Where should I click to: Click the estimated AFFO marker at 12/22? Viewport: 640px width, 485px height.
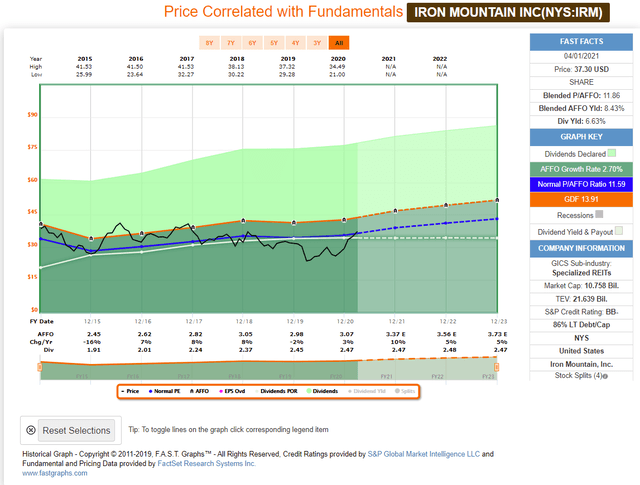click(446, 205)
